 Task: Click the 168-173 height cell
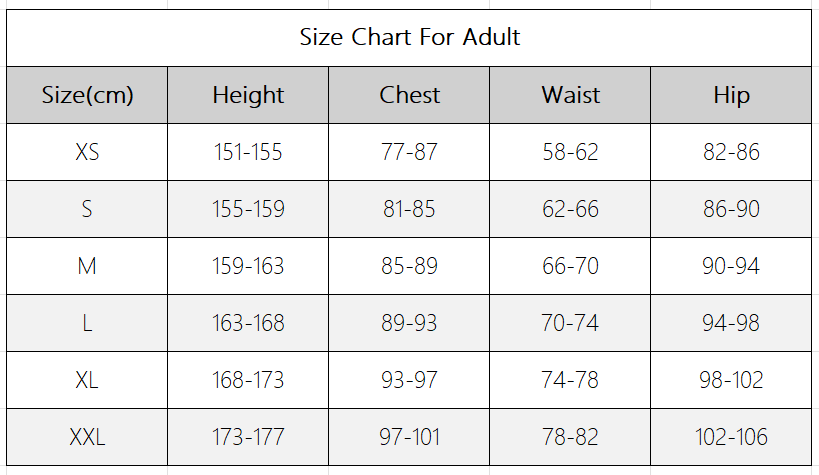tap(248, 380)
